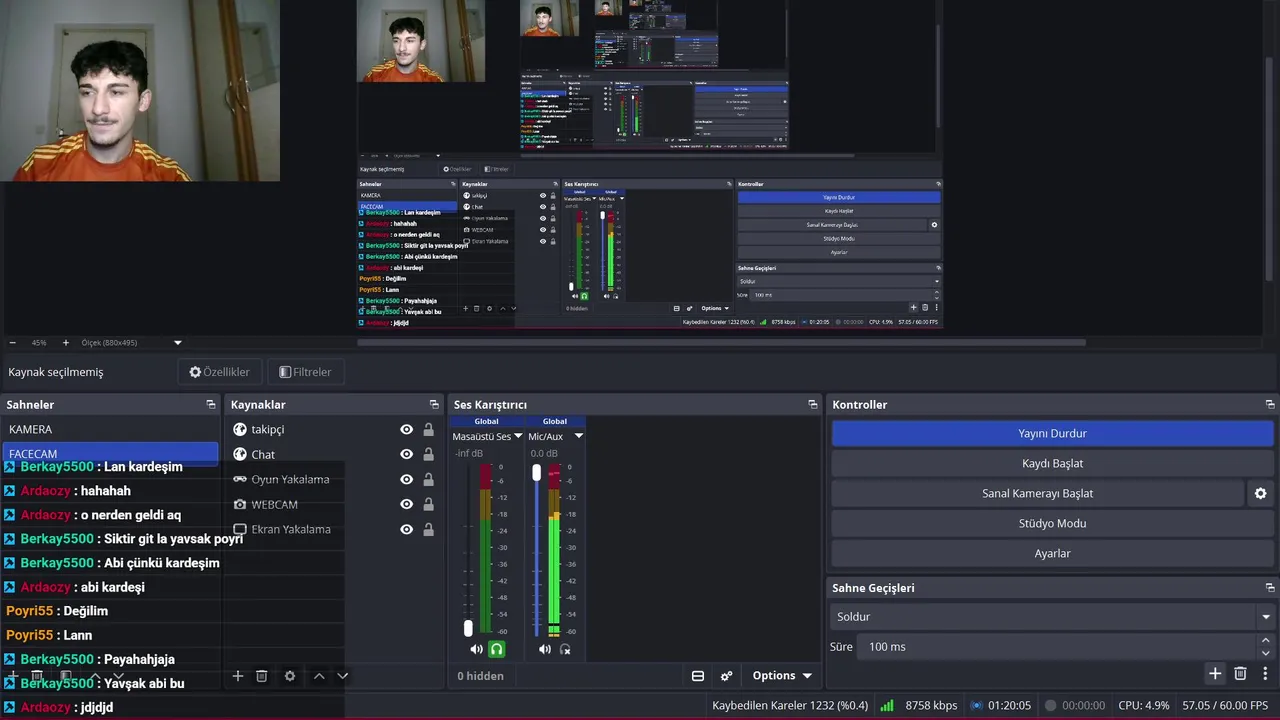
Task: Undock the Sahneler panel
Action: click(x=211, y=405)
